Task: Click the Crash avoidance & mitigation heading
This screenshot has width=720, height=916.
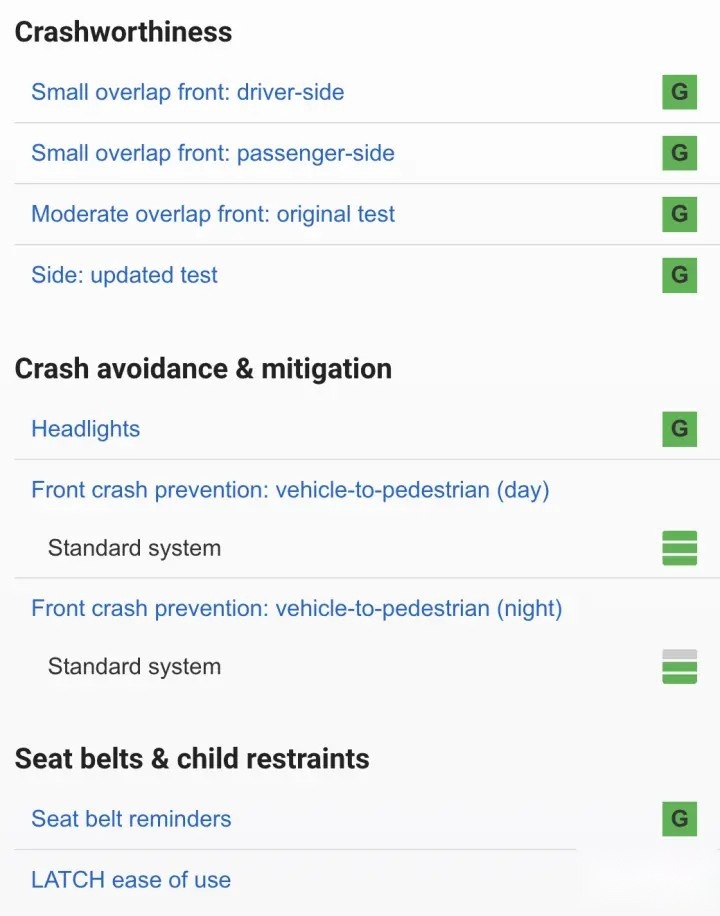Action: tap(203, 369)
